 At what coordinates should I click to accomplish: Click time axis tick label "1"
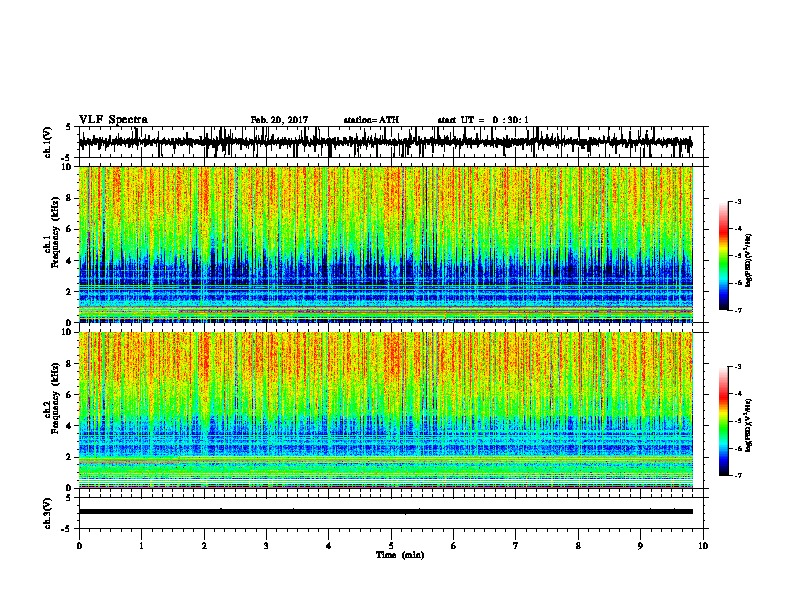[x=141, y=546]
